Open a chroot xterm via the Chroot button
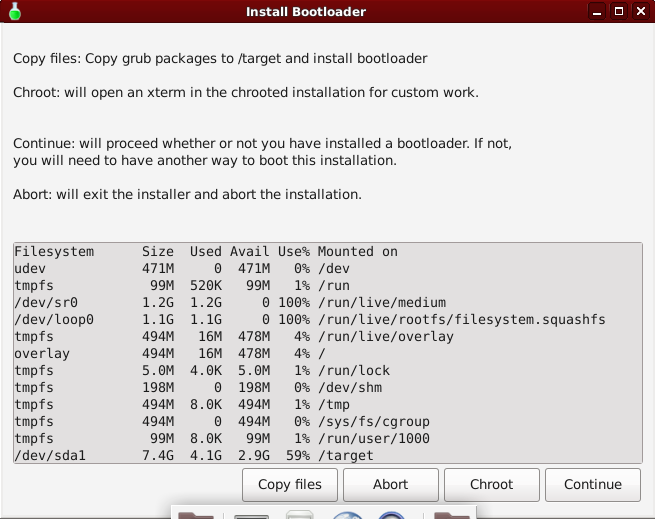This screenshot has width=655, height=519. coord(492,484)
